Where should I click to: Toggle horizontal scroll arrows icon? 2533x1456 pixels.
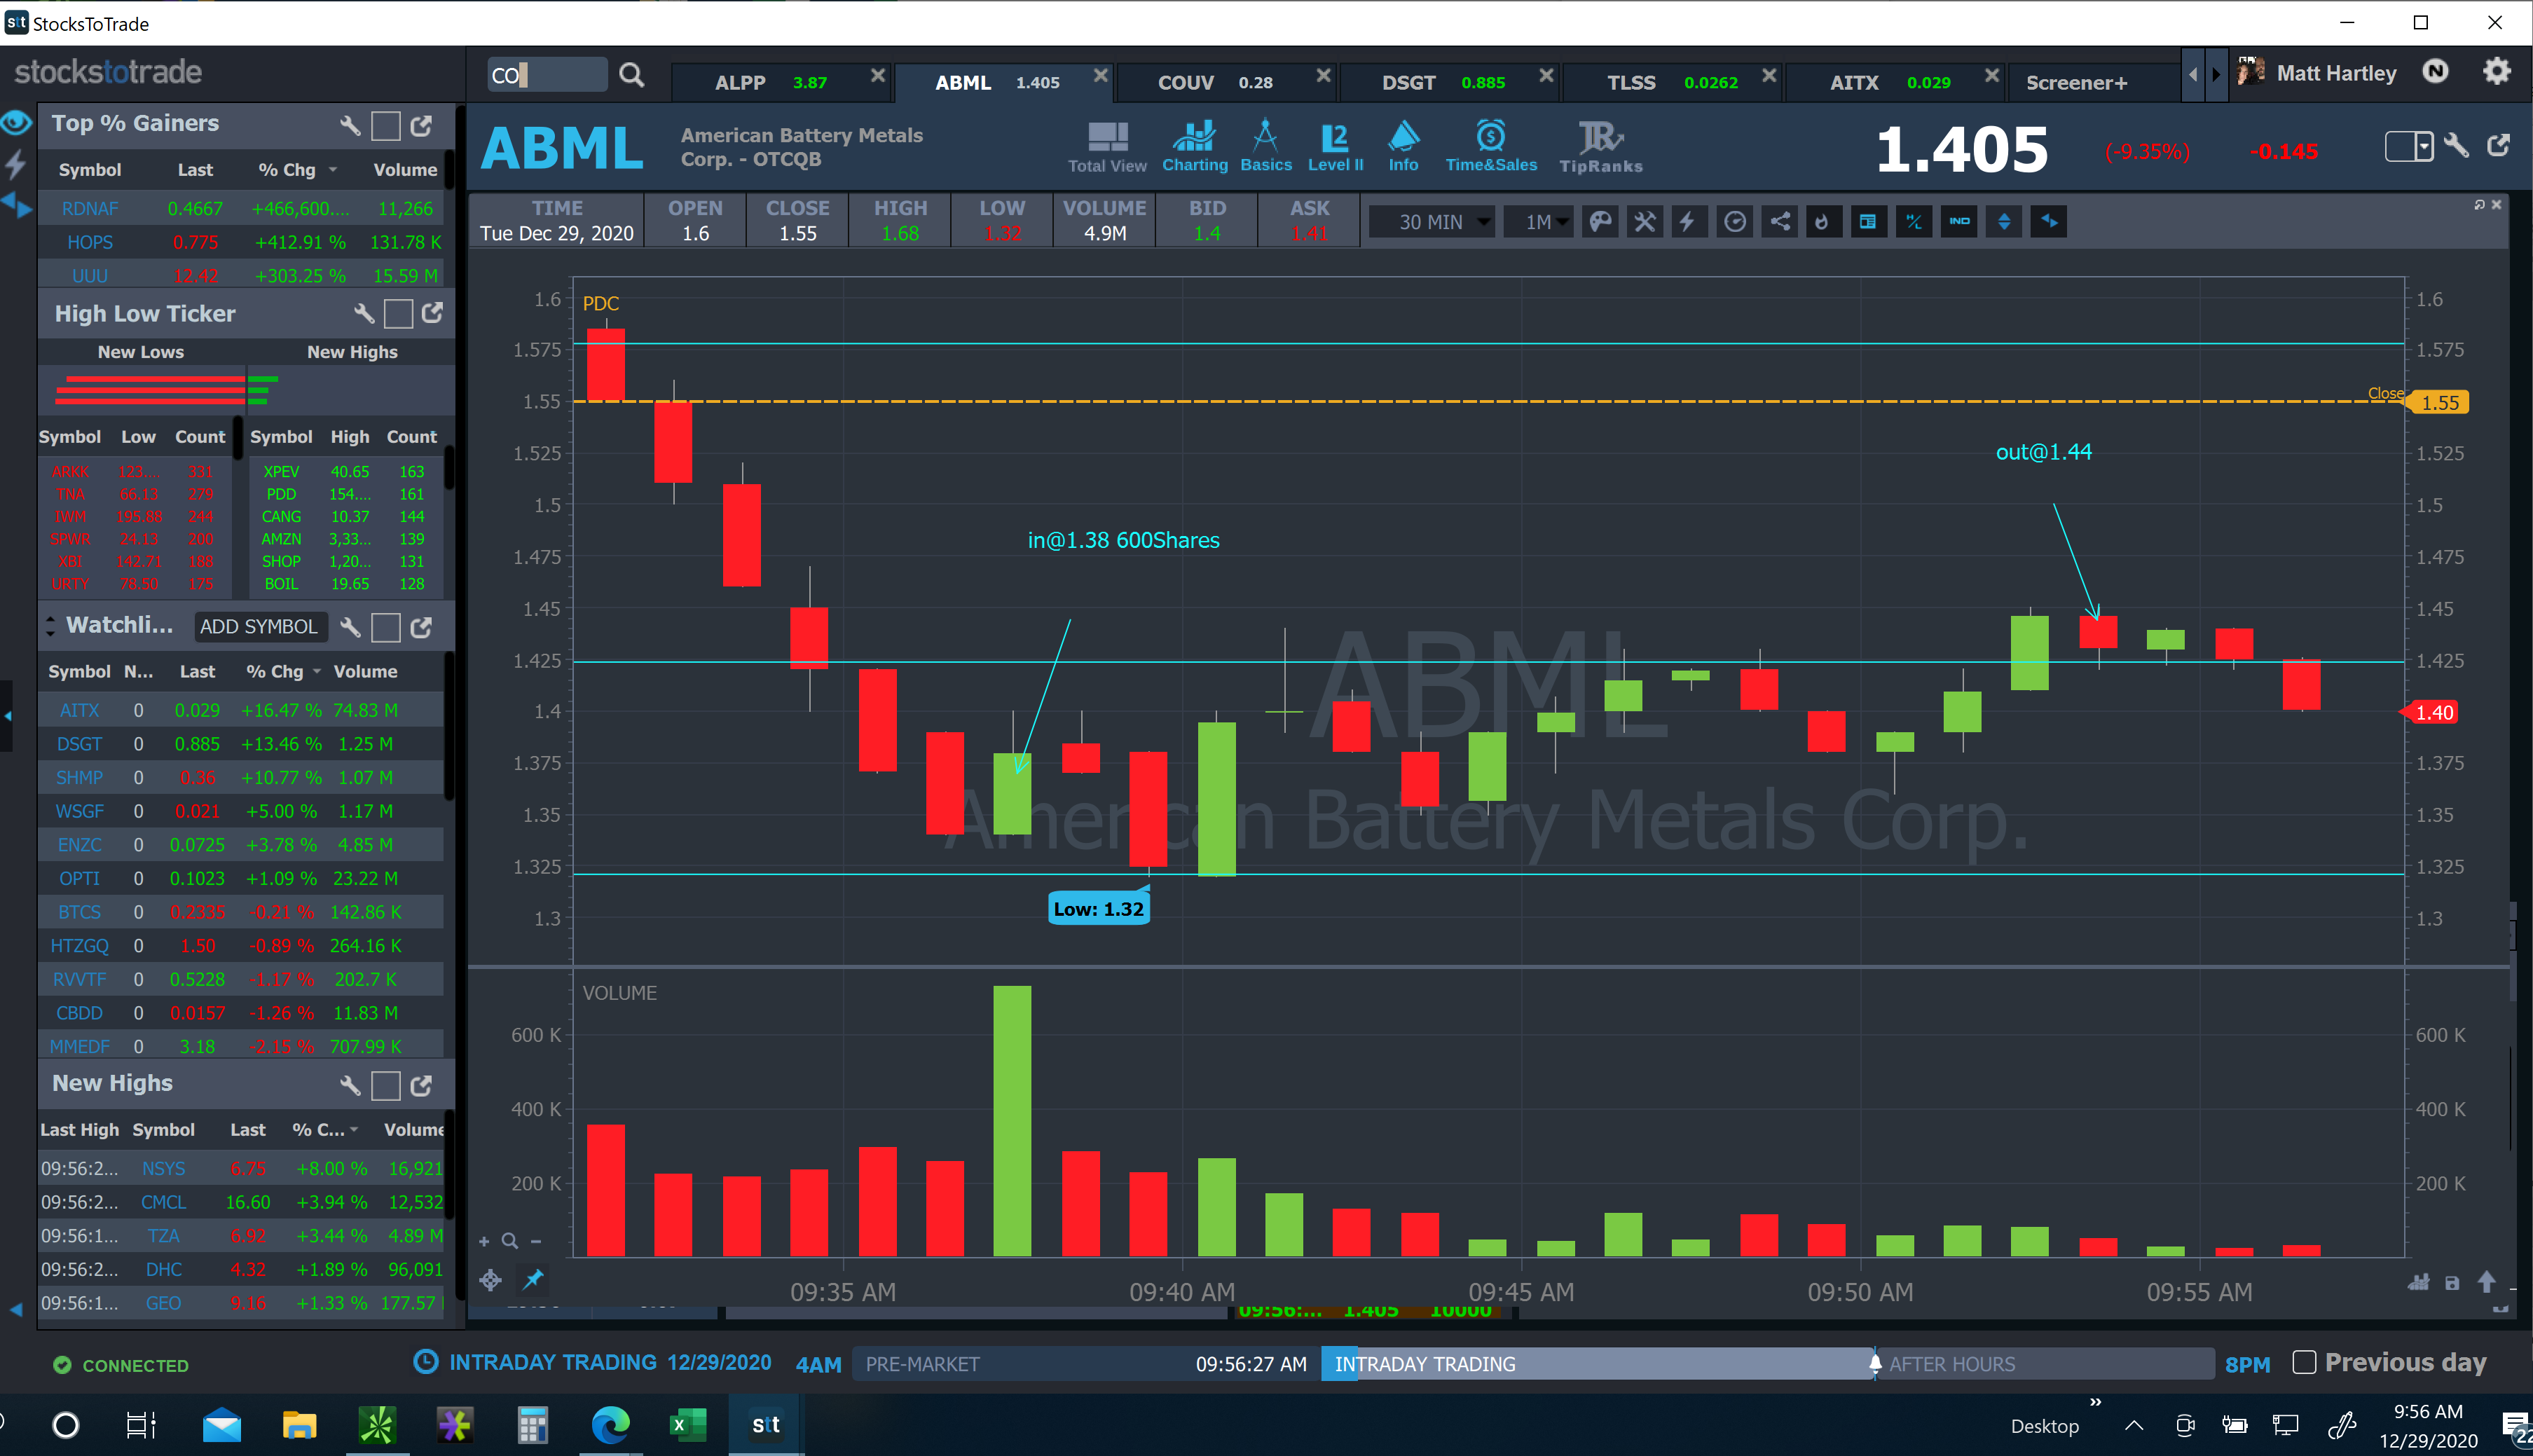click(x=2049, y=222)
